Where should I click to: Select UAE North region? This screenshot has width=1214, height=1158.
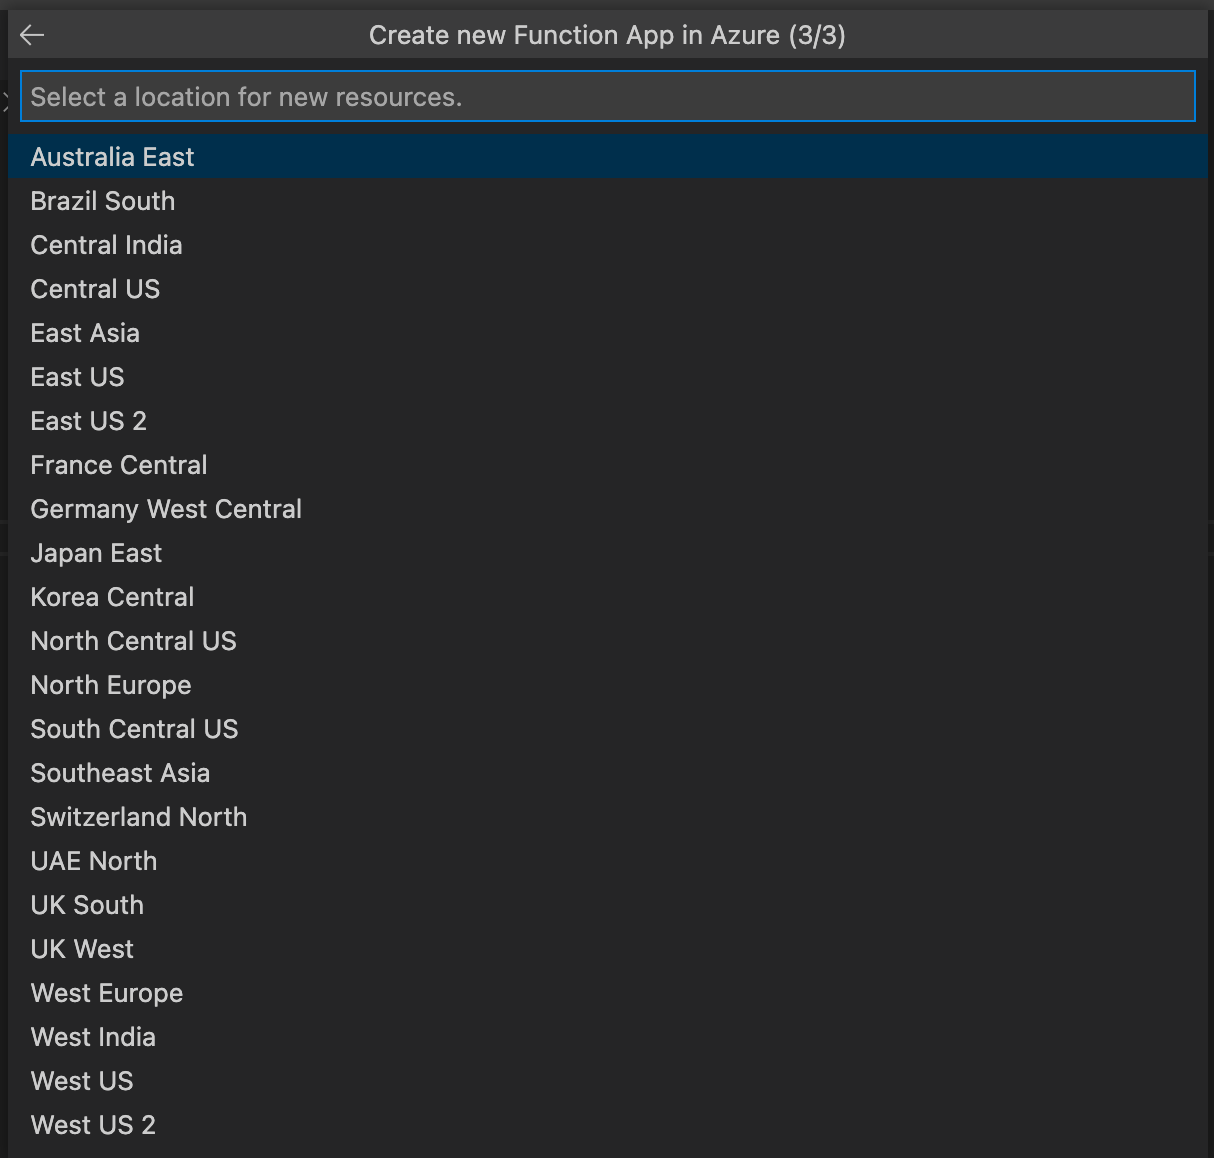94,861
